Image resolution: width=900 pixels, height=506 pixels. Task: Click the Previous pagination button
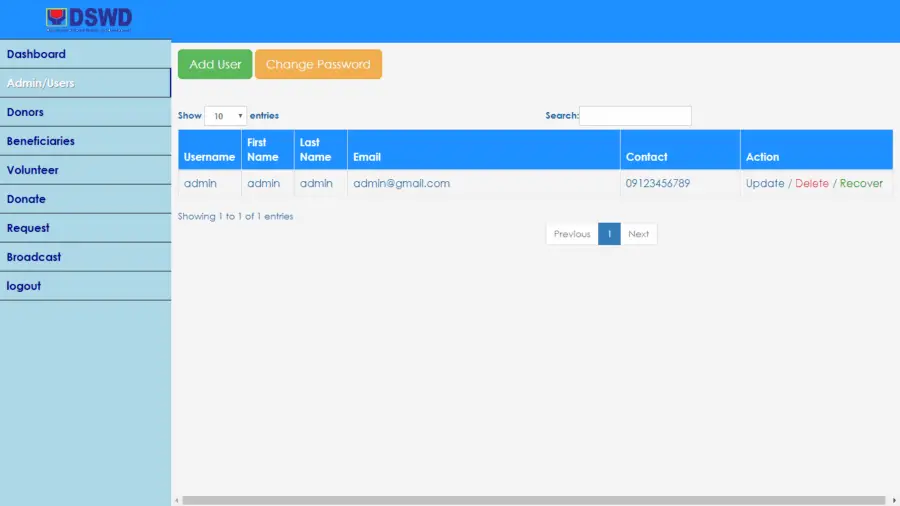point(572,234)
